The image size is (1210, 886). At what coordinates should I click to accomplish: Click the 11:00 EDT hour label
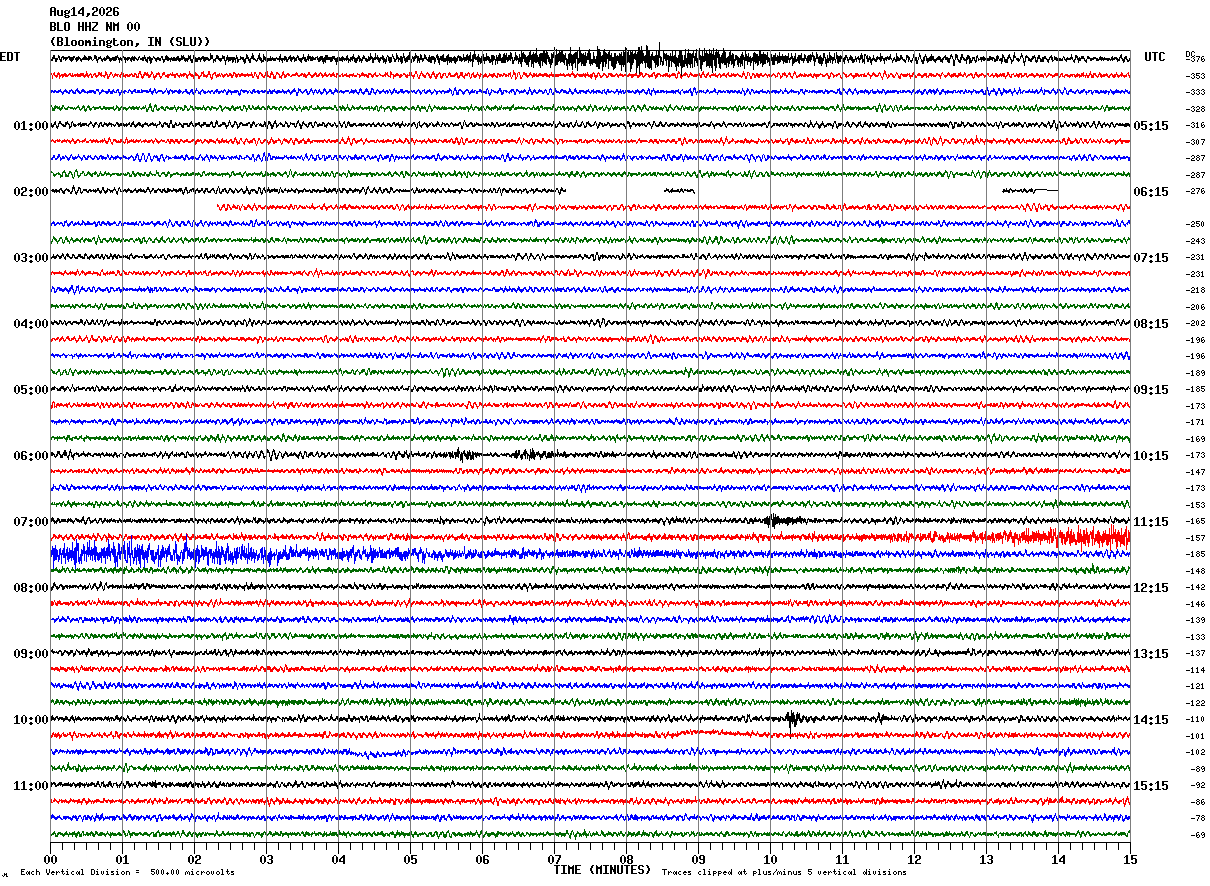pyautogui.click(x=31, y=786)
